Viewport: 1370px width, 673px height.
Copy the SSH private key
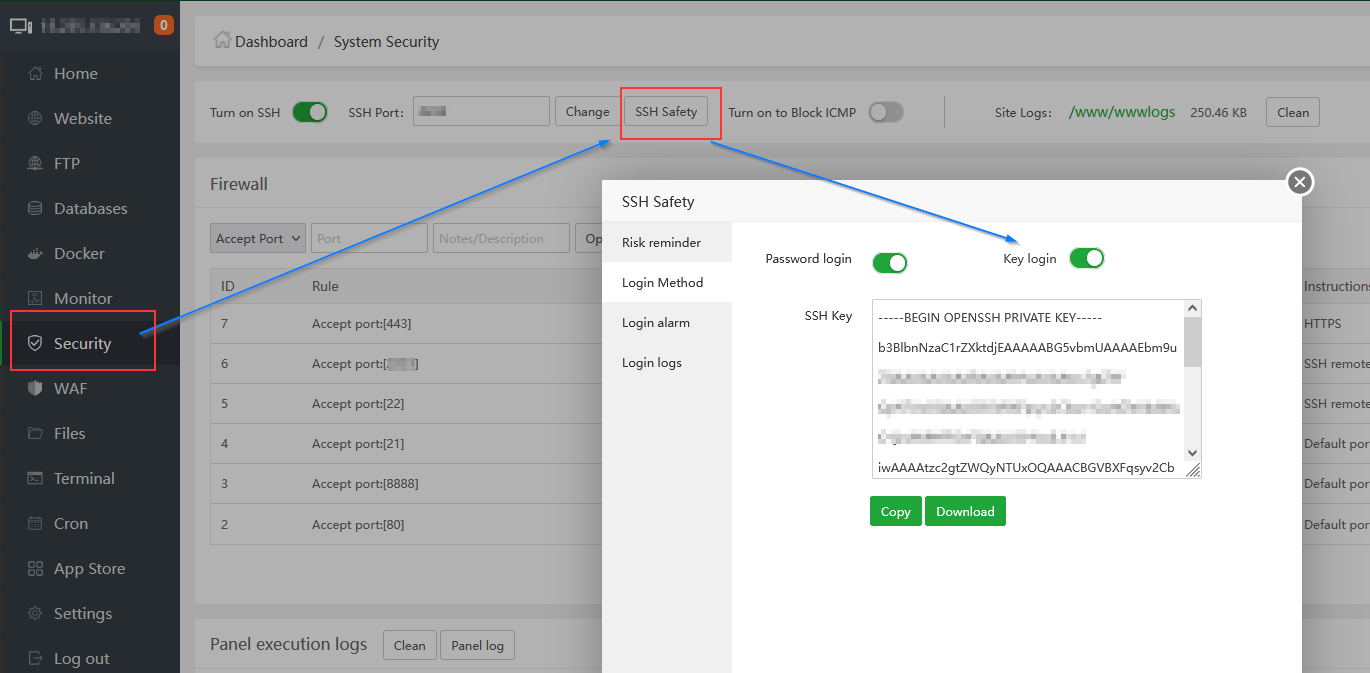click(x=895, y=511)
